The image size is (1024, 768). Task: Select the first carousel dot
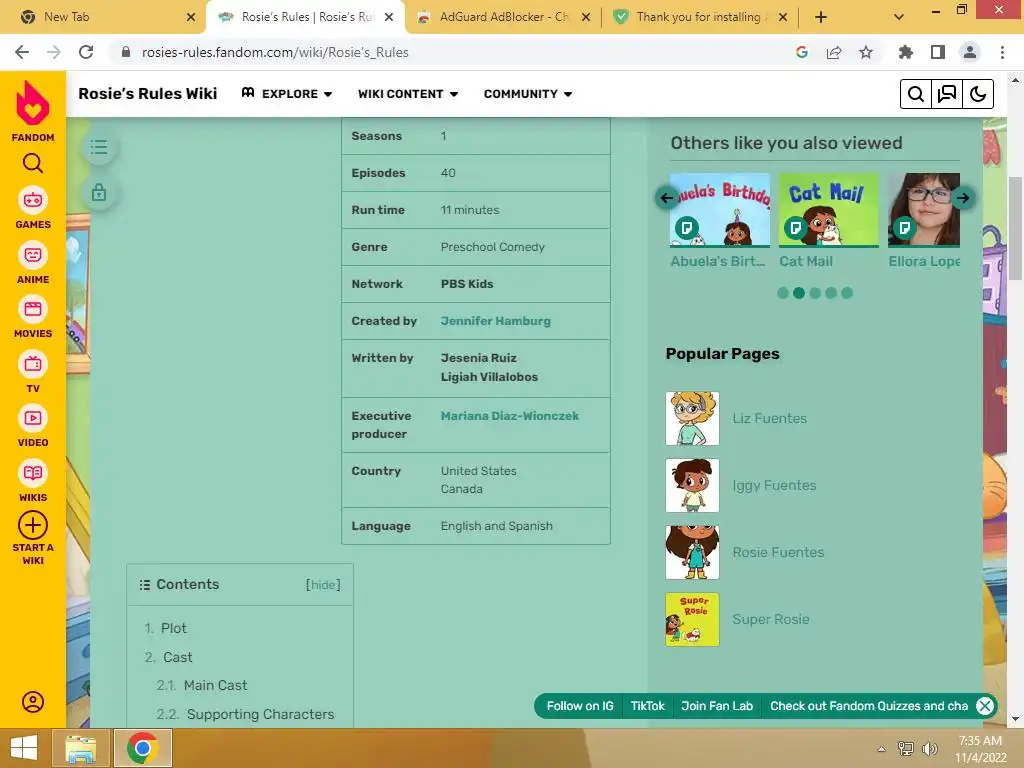[x=782, y=293]
